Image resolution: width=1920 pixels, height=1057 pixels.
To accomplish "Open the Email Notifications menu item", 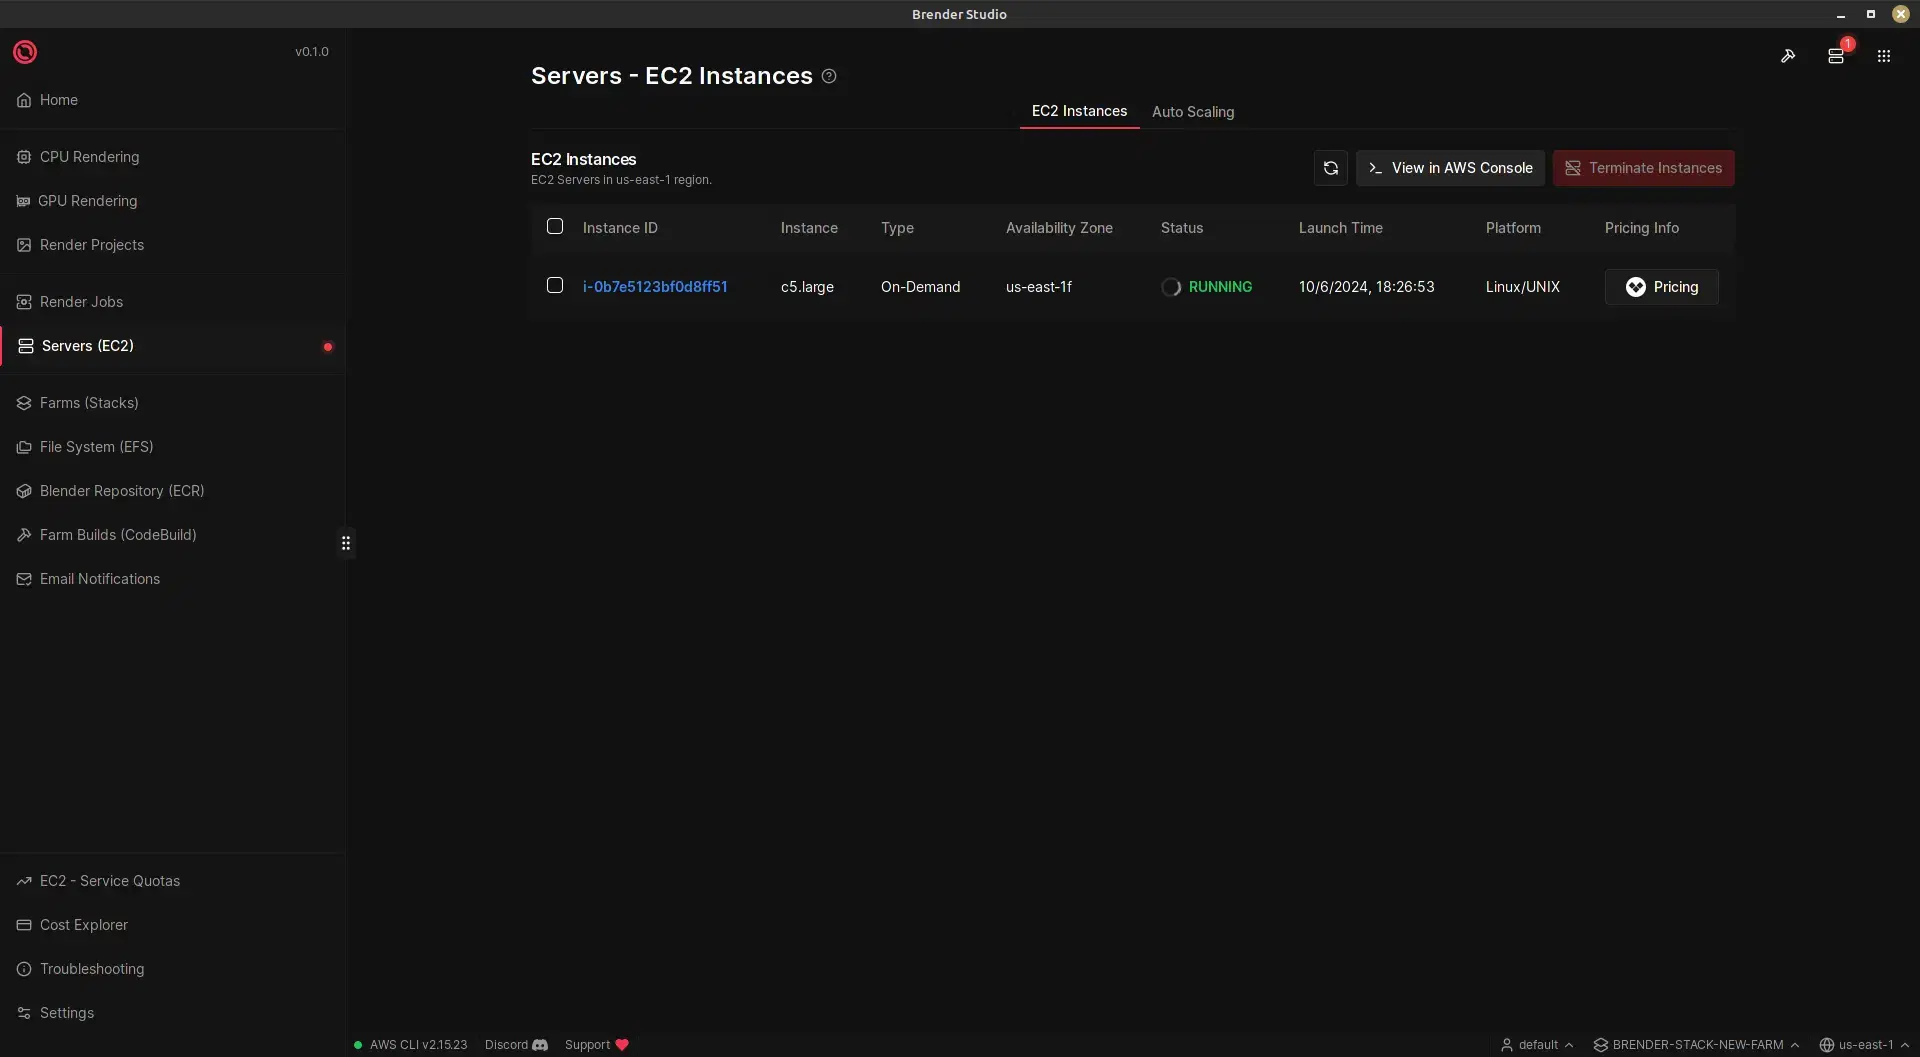I will (99, 578).
